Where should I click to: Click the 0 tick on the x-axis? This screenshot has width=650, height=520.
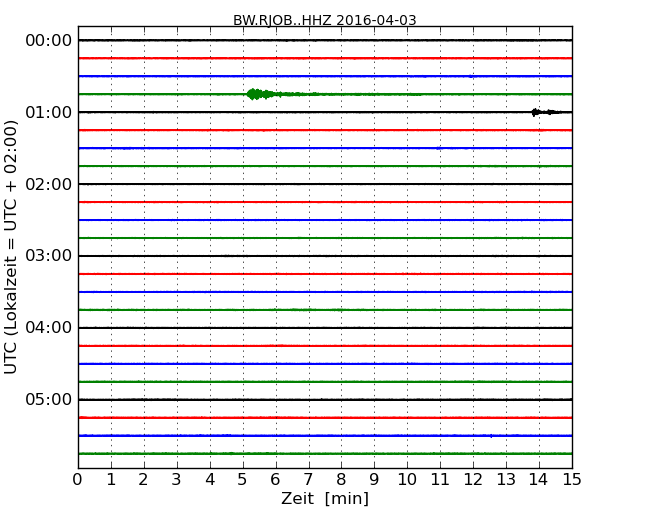click(x=78, y=480)
